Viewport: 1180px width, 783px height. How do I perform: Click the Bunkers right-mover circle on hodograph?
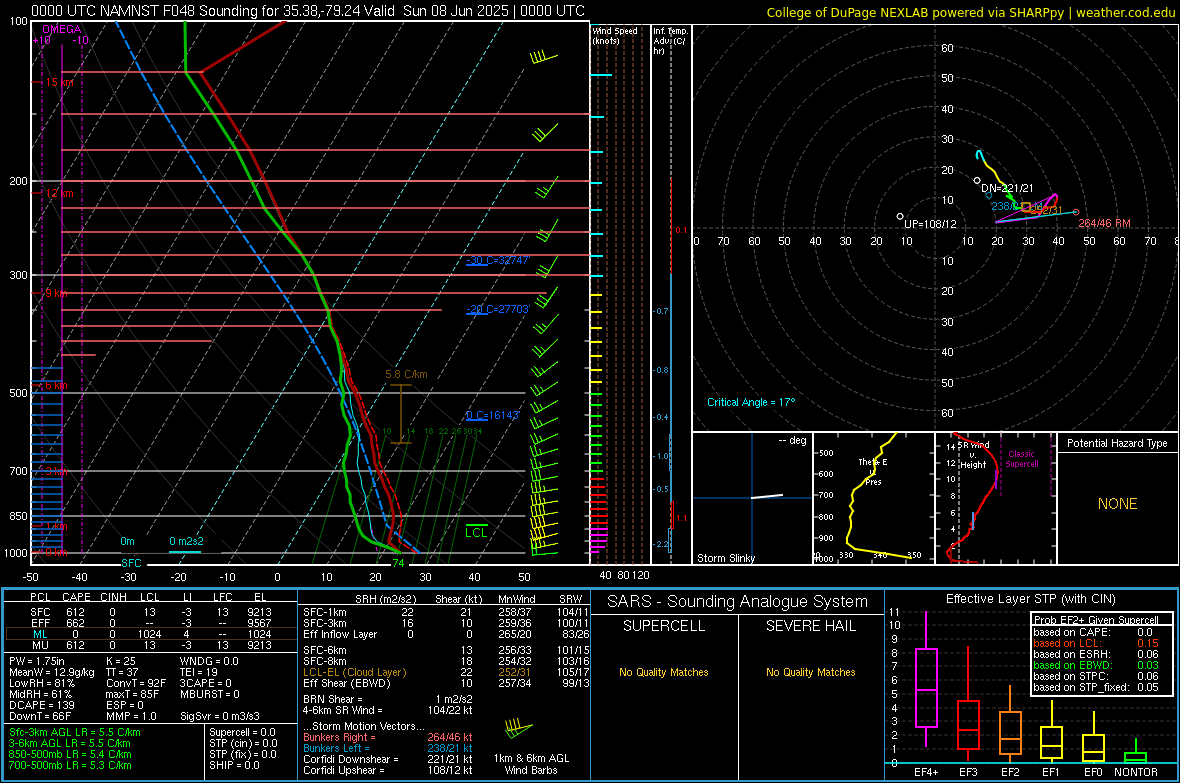click(1076, 212)
